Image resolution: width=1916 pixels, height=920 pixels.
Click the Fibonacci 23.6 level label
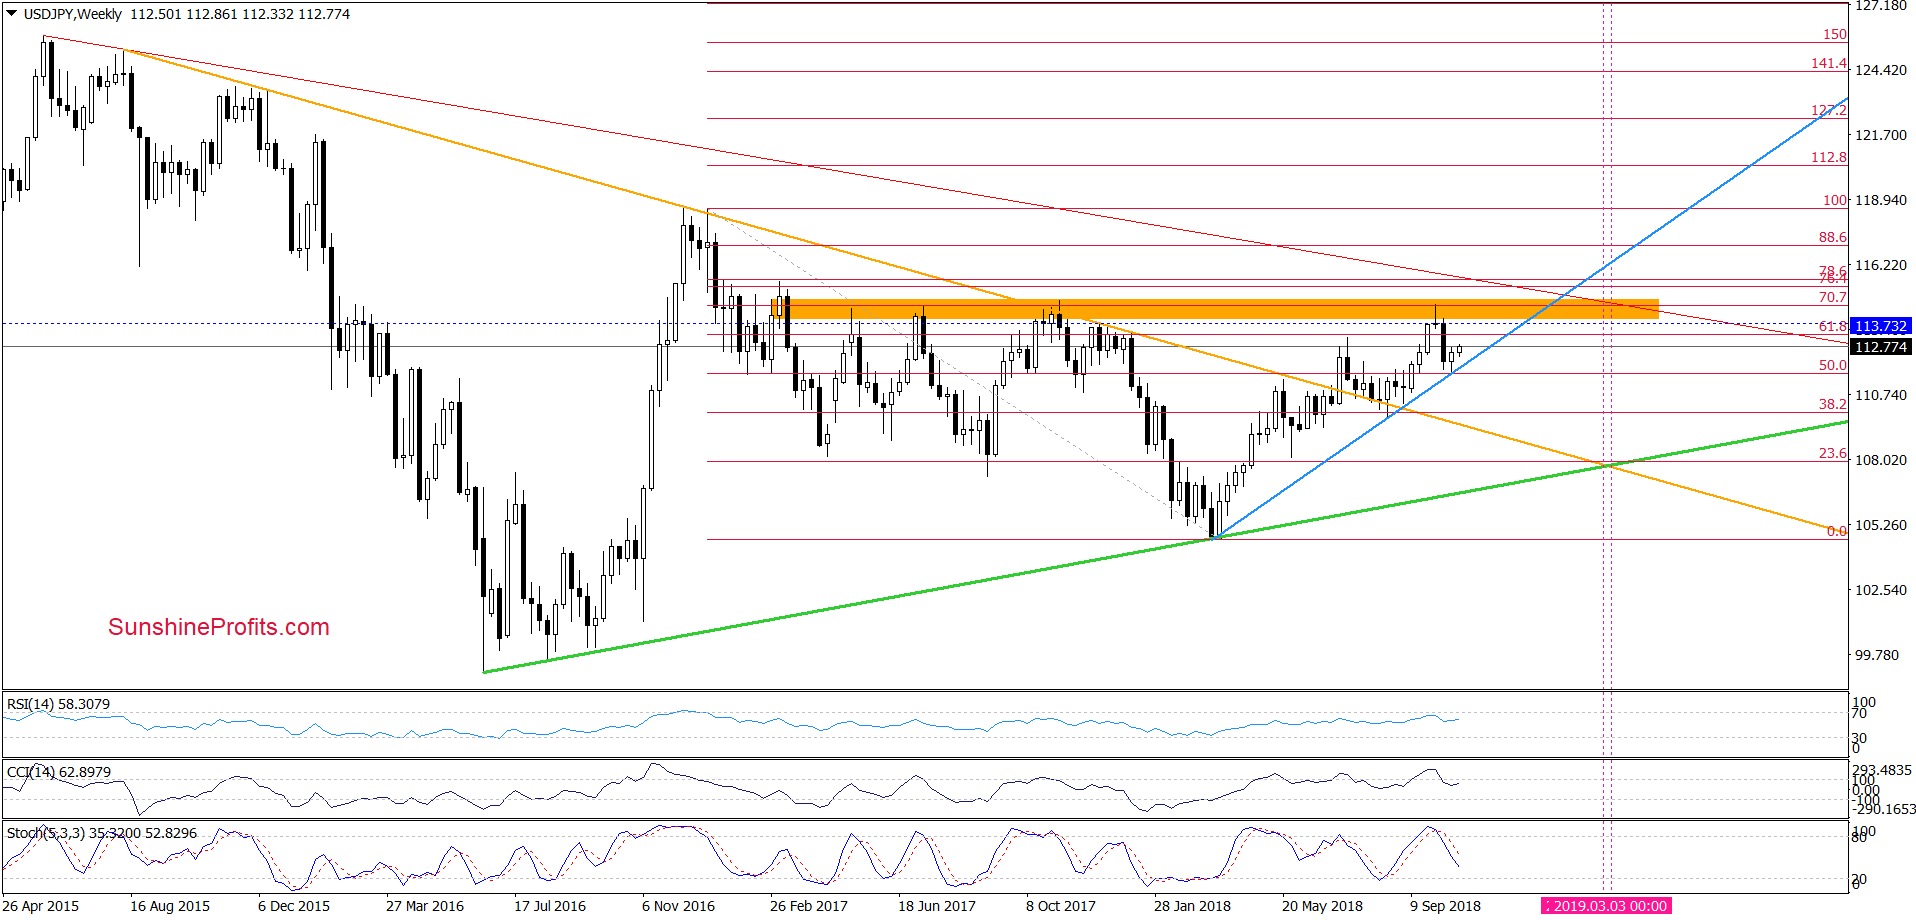click(x=1833, y=453)
